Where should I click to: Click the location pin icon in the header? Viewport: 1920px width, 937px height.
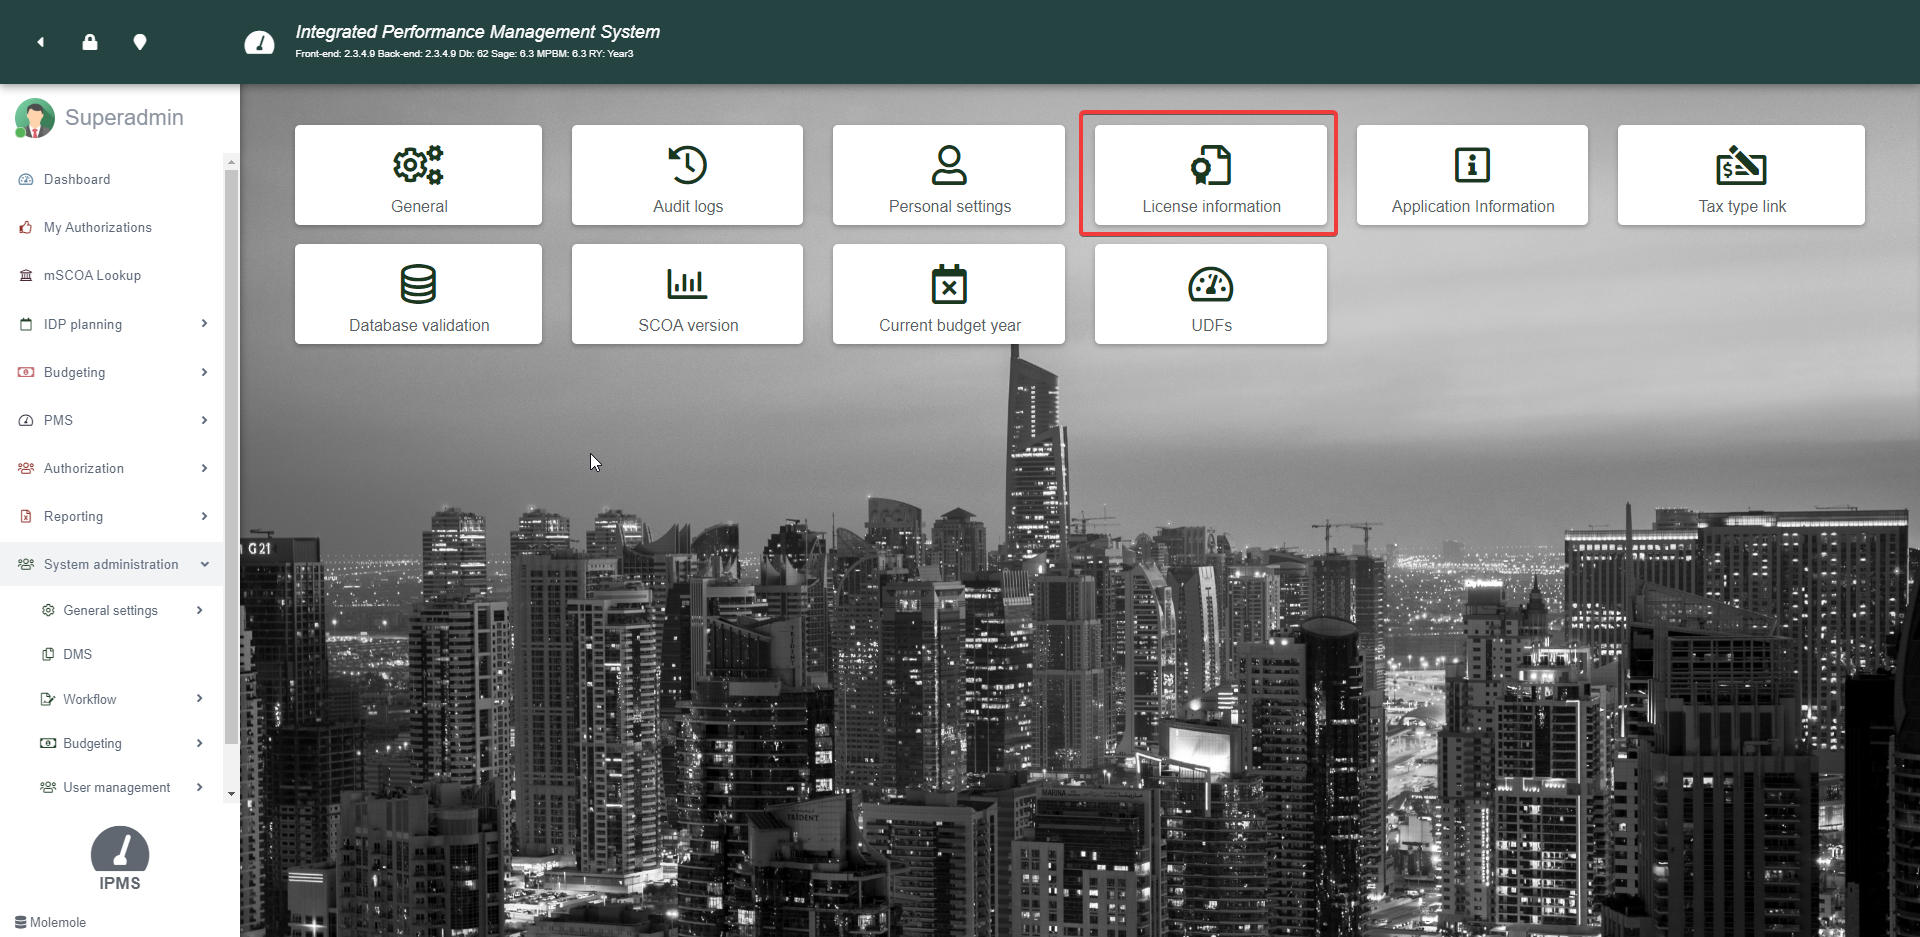pyautogui.click(x=140, y=42)
